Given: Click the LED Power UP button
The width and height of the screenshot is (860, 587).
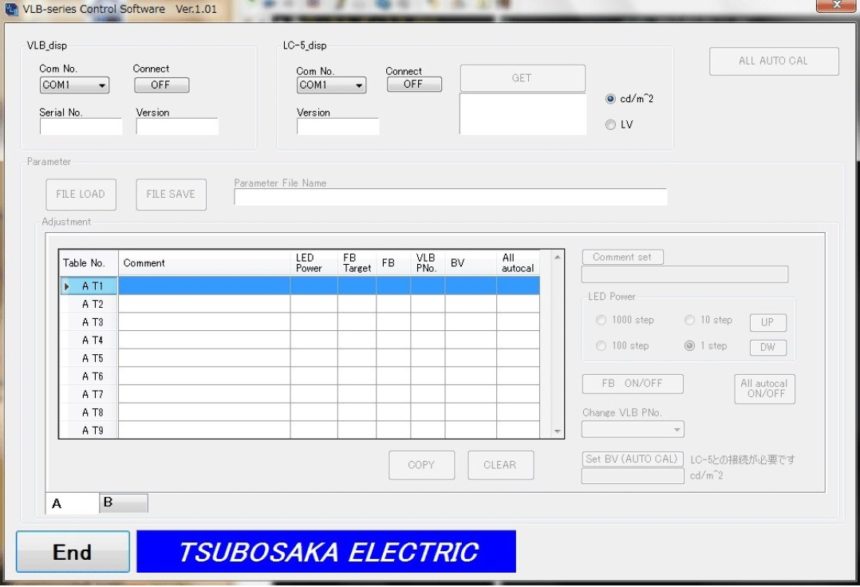Looking at the screenshot, I should pyautogui.click(x=768, y=323).
